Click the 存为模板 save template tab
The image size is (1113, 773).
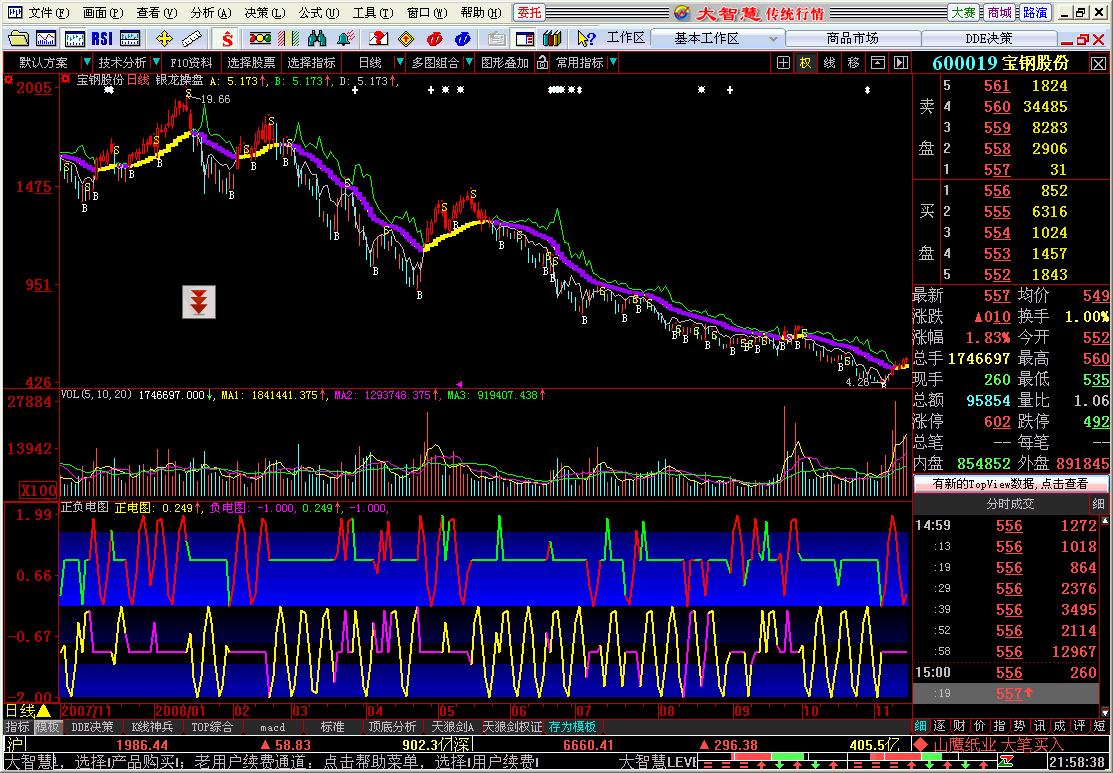pyautogui.click(x=574, y=727)
